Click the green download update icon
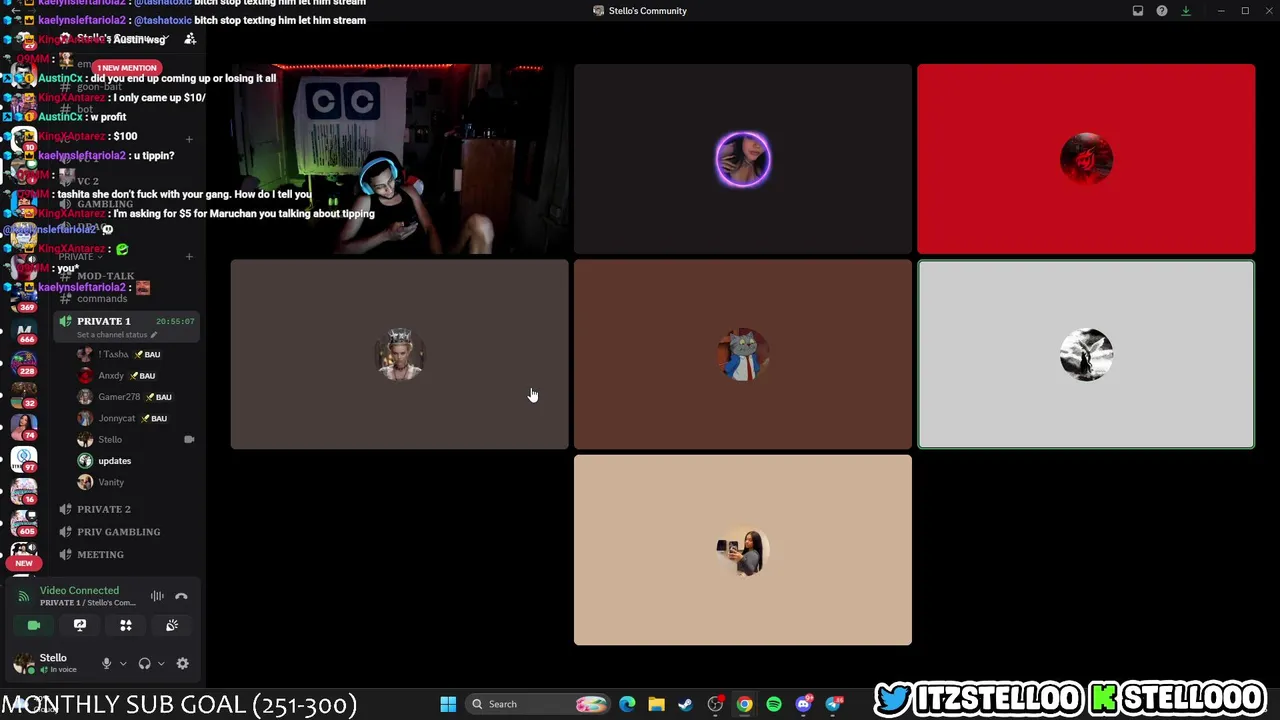Image resolution: width=1280 pixels, height=720 pixels. 1186,11
